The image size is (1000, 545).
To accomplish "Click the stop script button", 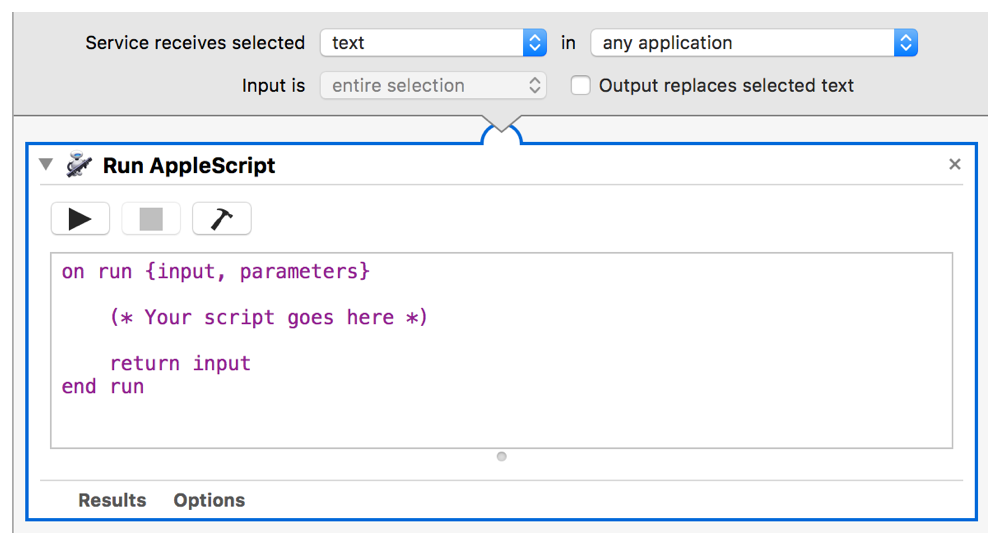I will [151, 219].
